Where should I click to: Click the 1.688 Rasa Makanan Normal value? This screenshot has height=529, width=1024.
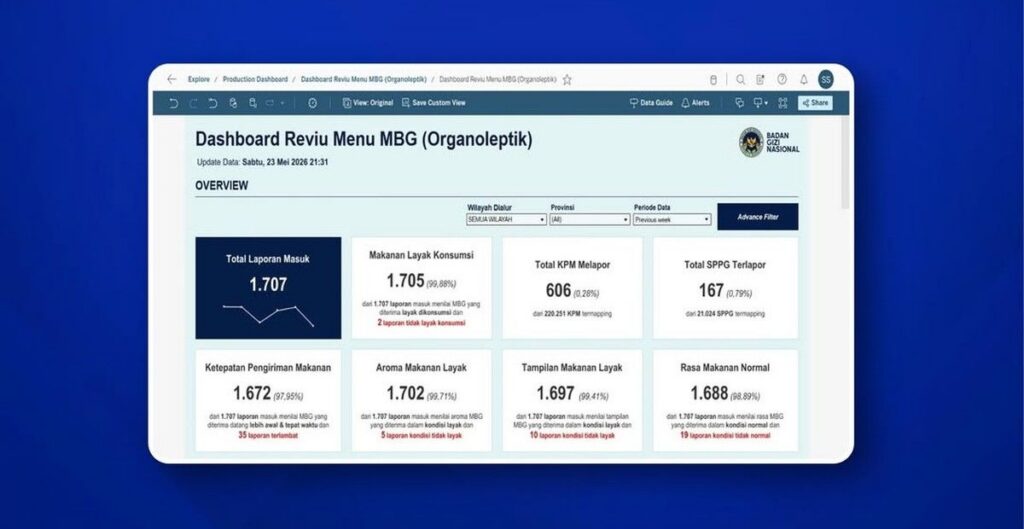point(709,393)
